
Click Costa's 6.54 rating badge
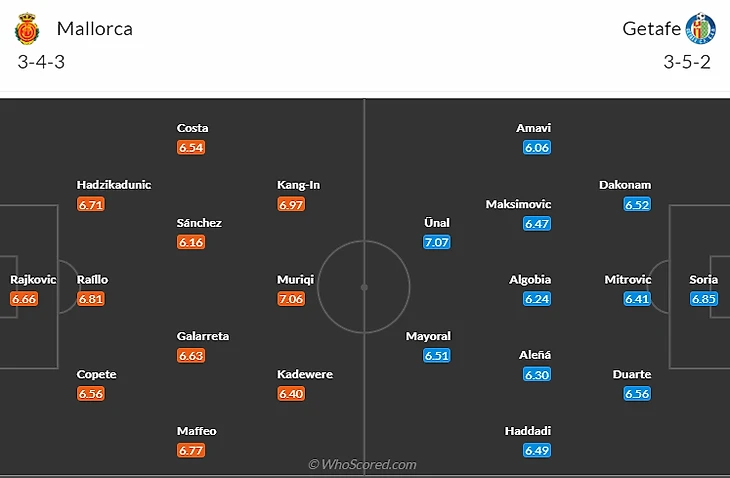click(x=191, y=147)
